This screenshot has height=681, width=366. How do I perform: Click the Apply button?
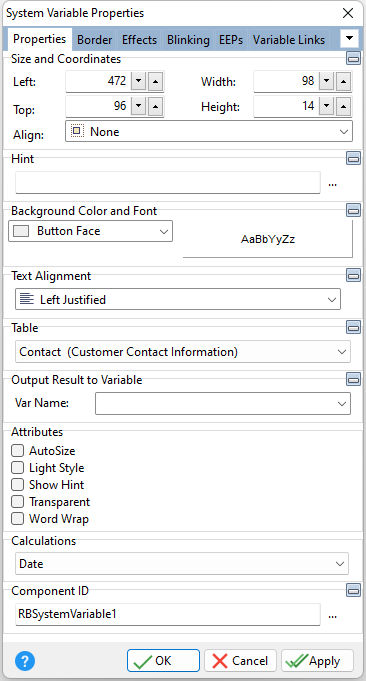click(317, 661)
